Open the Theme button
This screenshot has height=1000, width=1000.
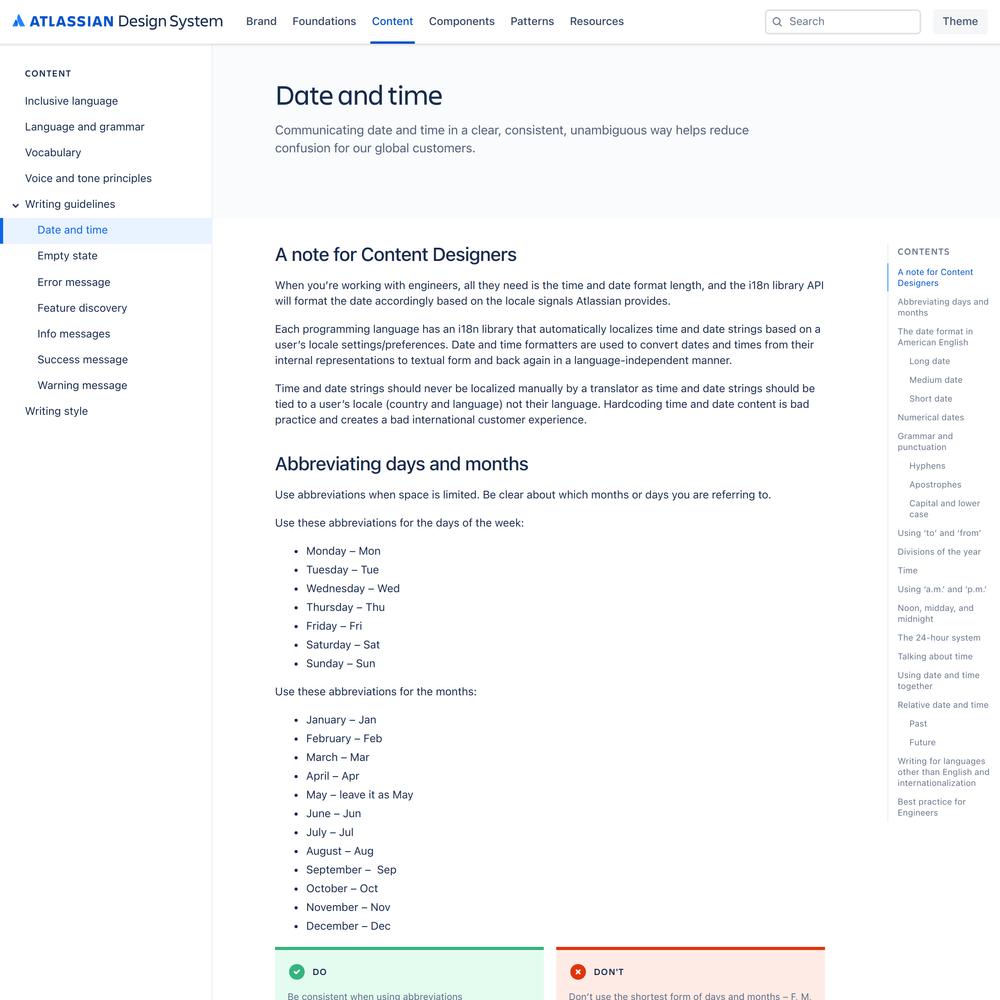tap(960, 22)
